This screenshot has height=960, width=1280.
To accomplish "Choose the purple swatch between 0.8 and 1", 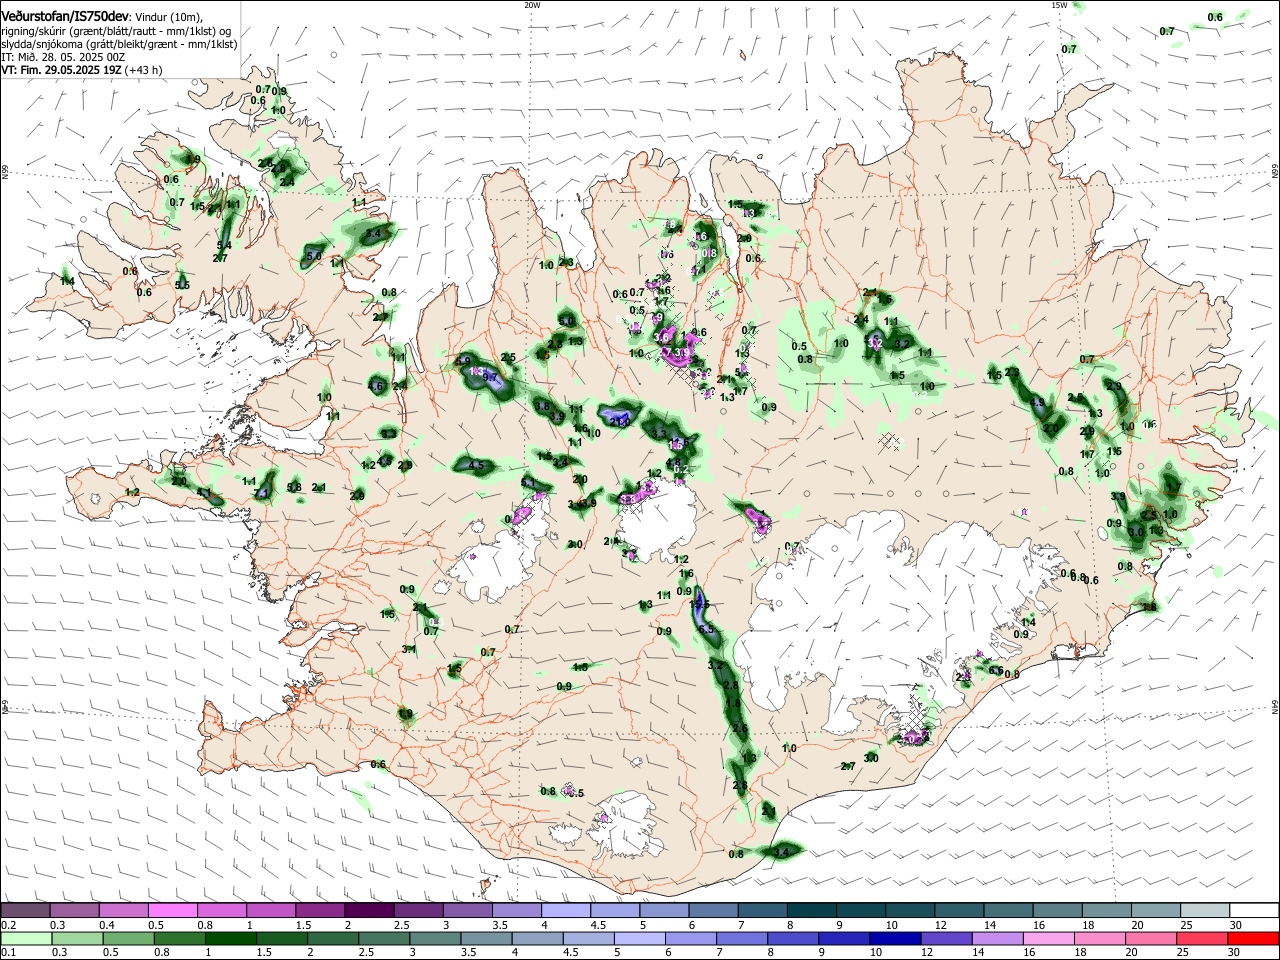I will point(222,911).
